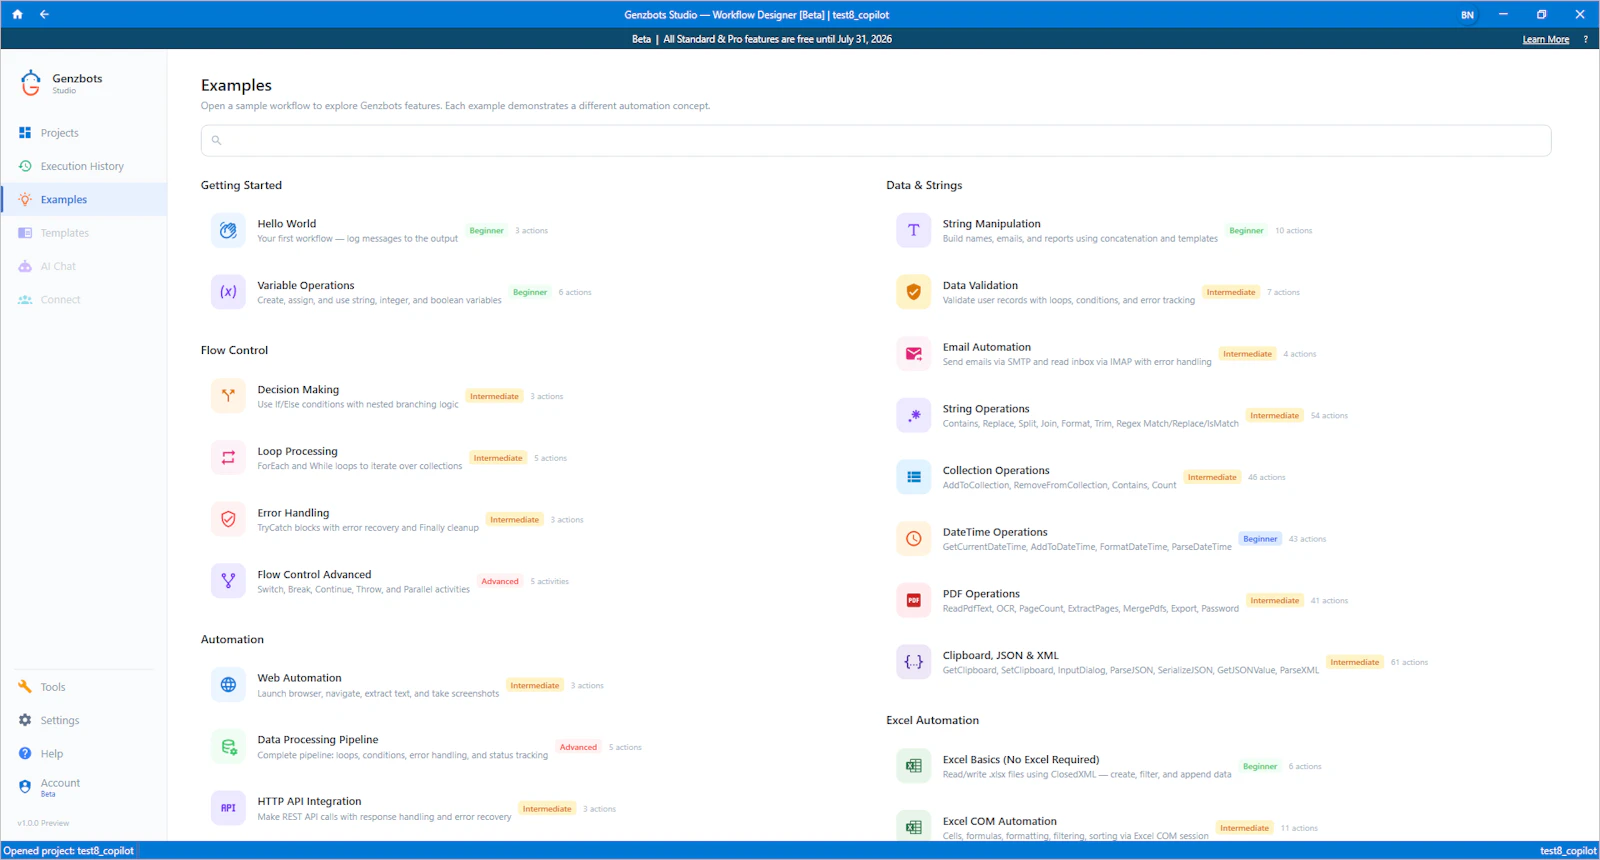Click the Genzbots Studio logo

point(31,83)
